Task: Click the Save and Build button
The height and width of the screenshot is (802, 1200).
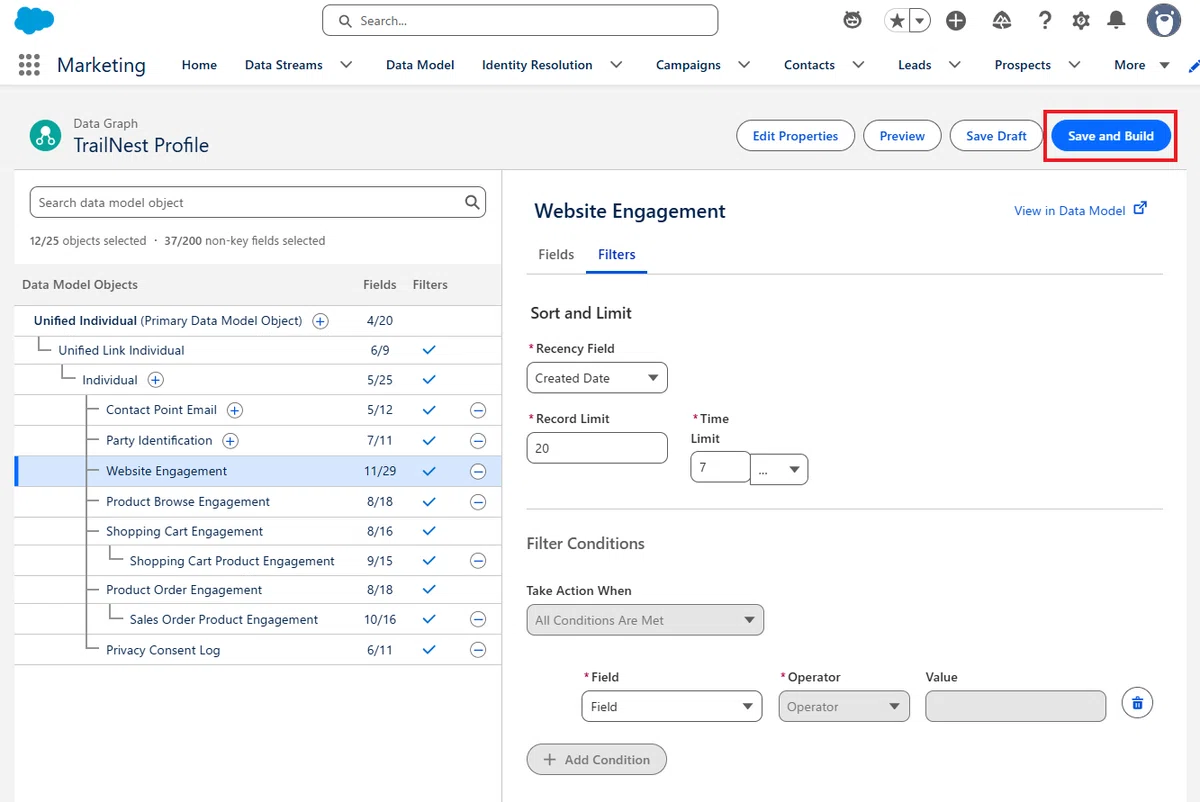Action: click(1111, 136)
